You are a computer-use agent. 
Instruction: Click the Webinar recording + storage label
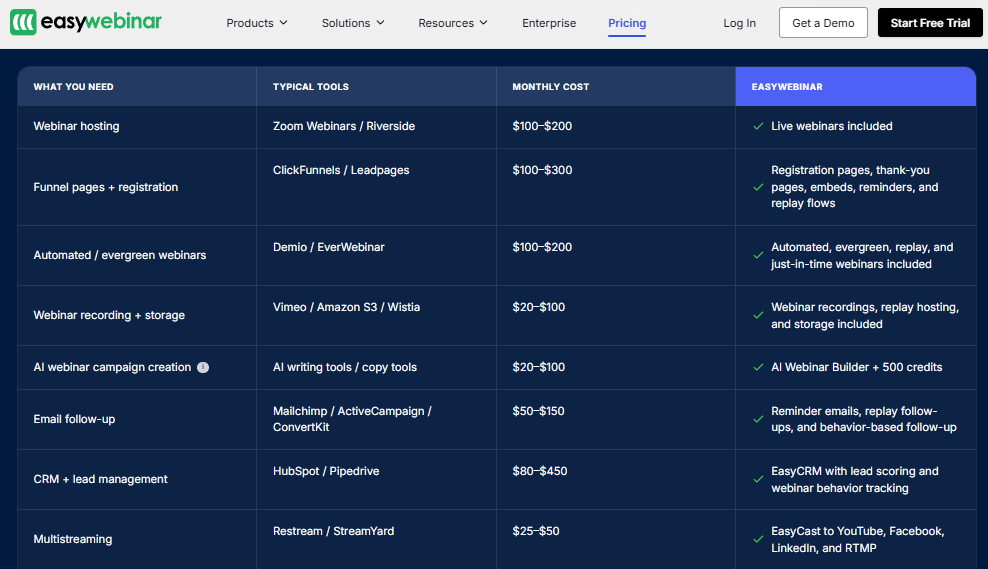point(109,315)
